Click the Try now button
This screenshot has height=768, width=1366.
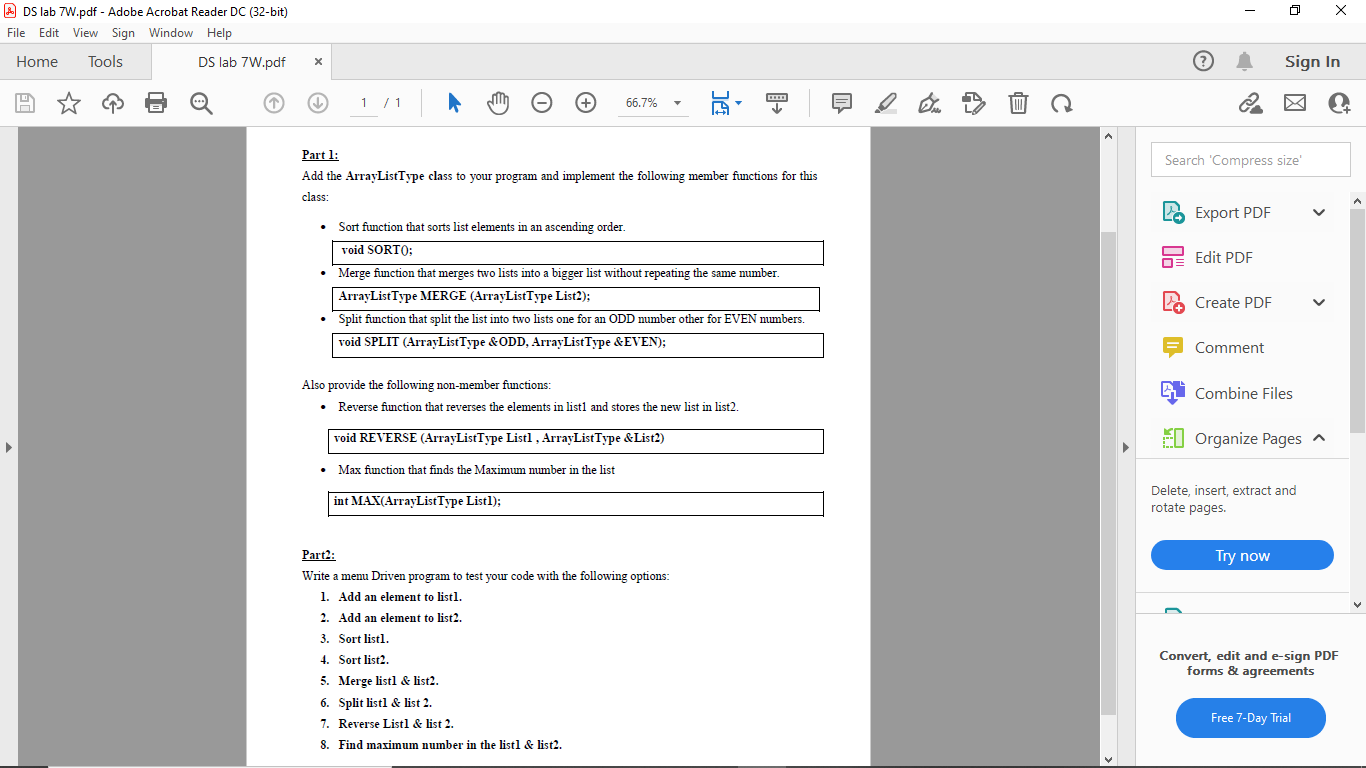click(1242, 555)
